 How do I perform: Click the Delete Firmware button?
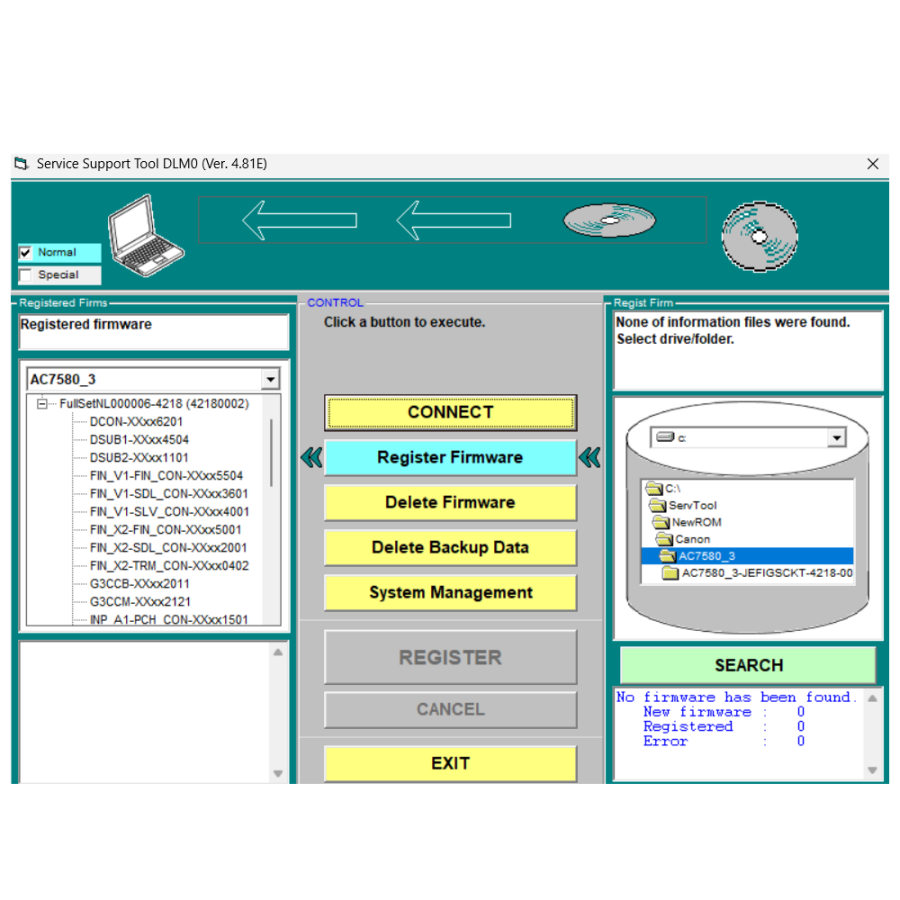tap(451, 502)
